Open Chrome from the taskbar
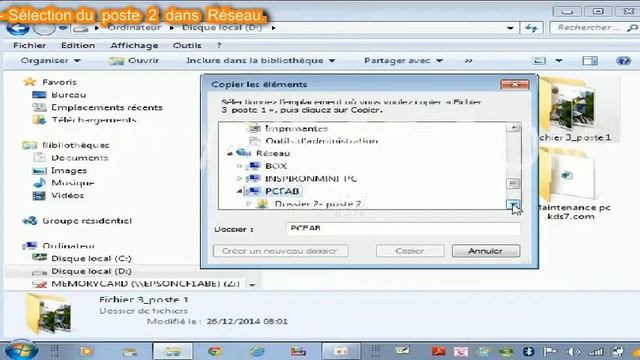Image resolution: width=640 pixels, height=360 pixels. [x=215, y=351]
